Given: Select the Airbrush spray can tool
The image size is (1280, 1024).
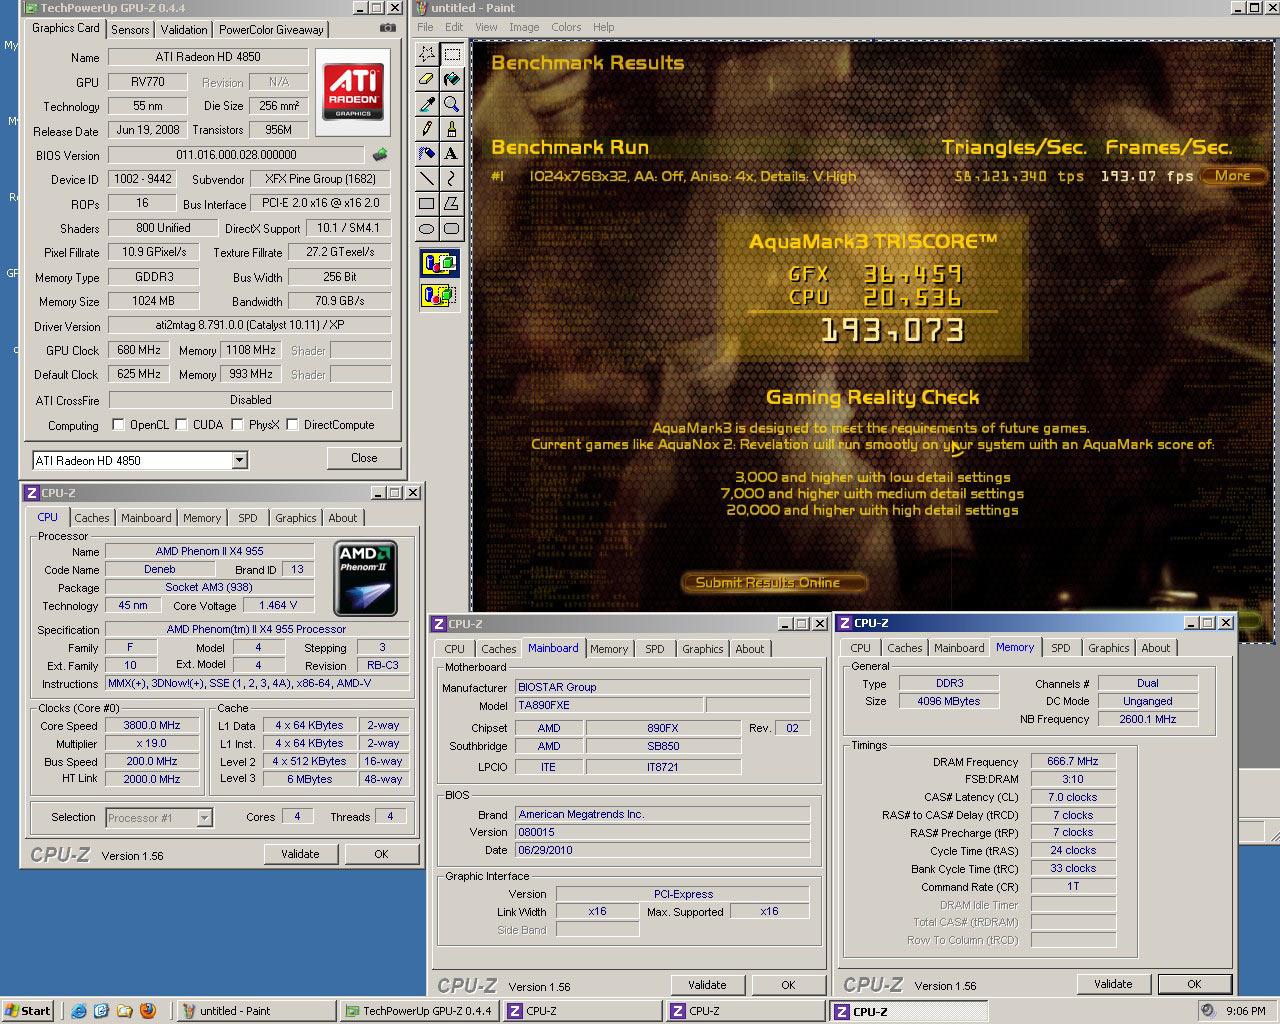Looking at the screenshot, I should (427, 154).
